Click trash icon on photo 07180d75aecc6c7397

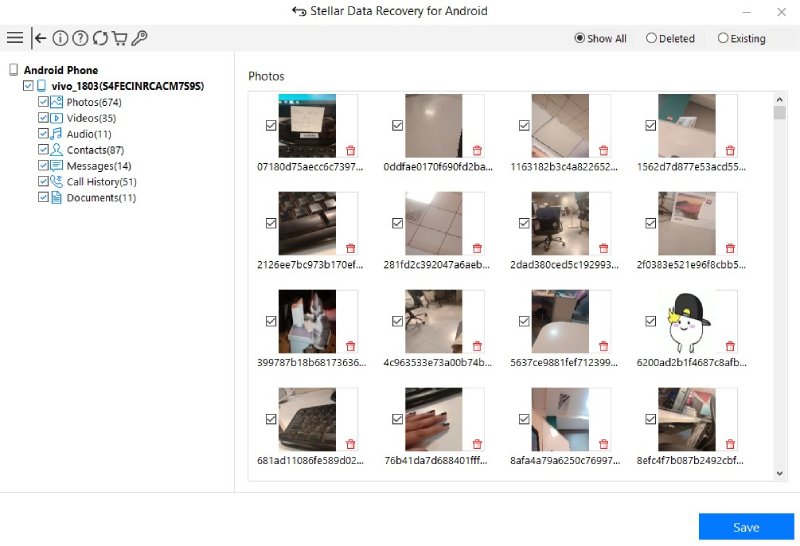point(350,150)
